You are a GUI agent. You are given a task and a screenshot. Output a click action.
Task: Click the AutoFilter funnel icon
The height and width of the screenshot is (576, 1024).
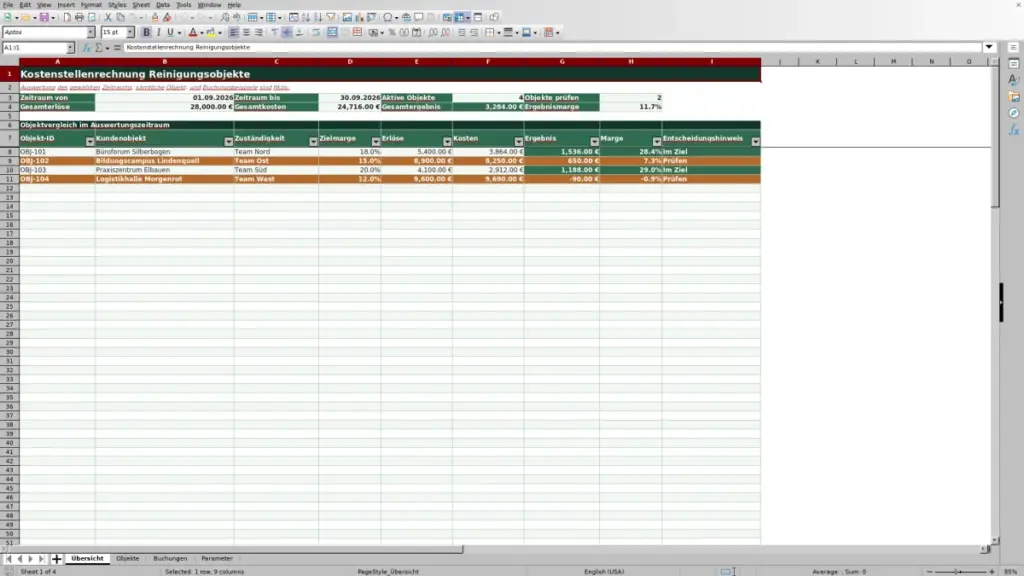[x=331, y=18]
